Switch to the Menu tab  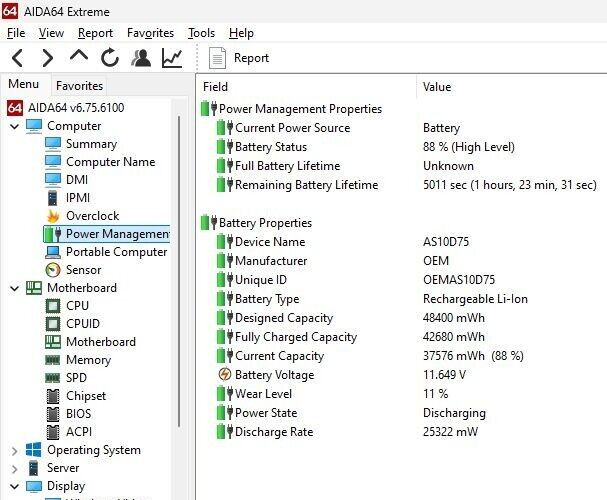(23, 84)
